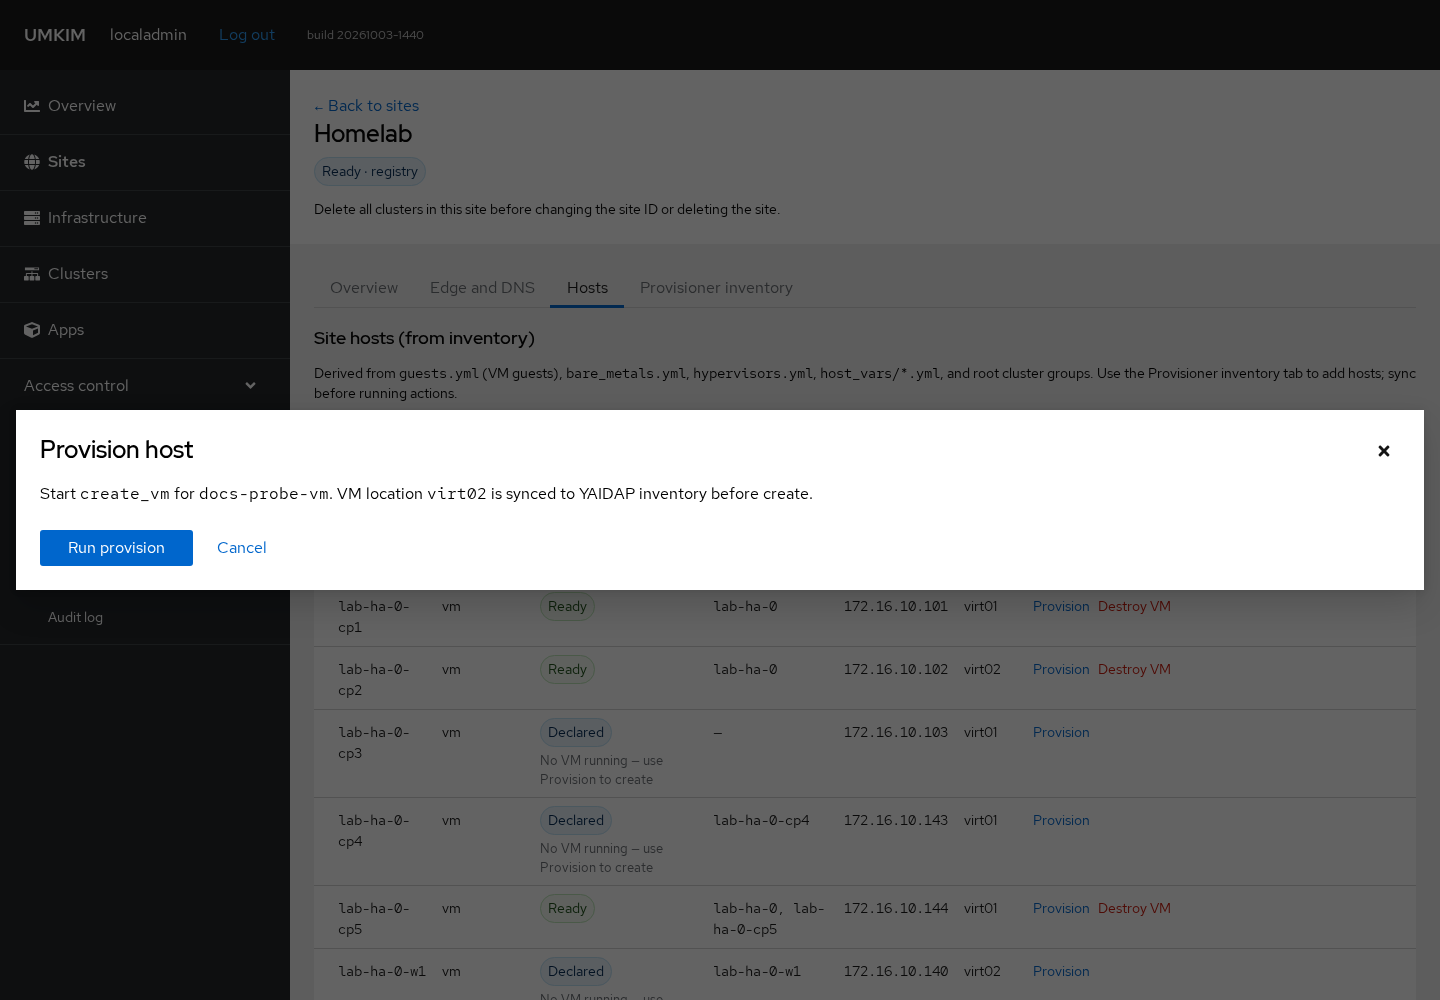
Task: Open the Audit log sidebar item
Action: click(x=75, y=618)
